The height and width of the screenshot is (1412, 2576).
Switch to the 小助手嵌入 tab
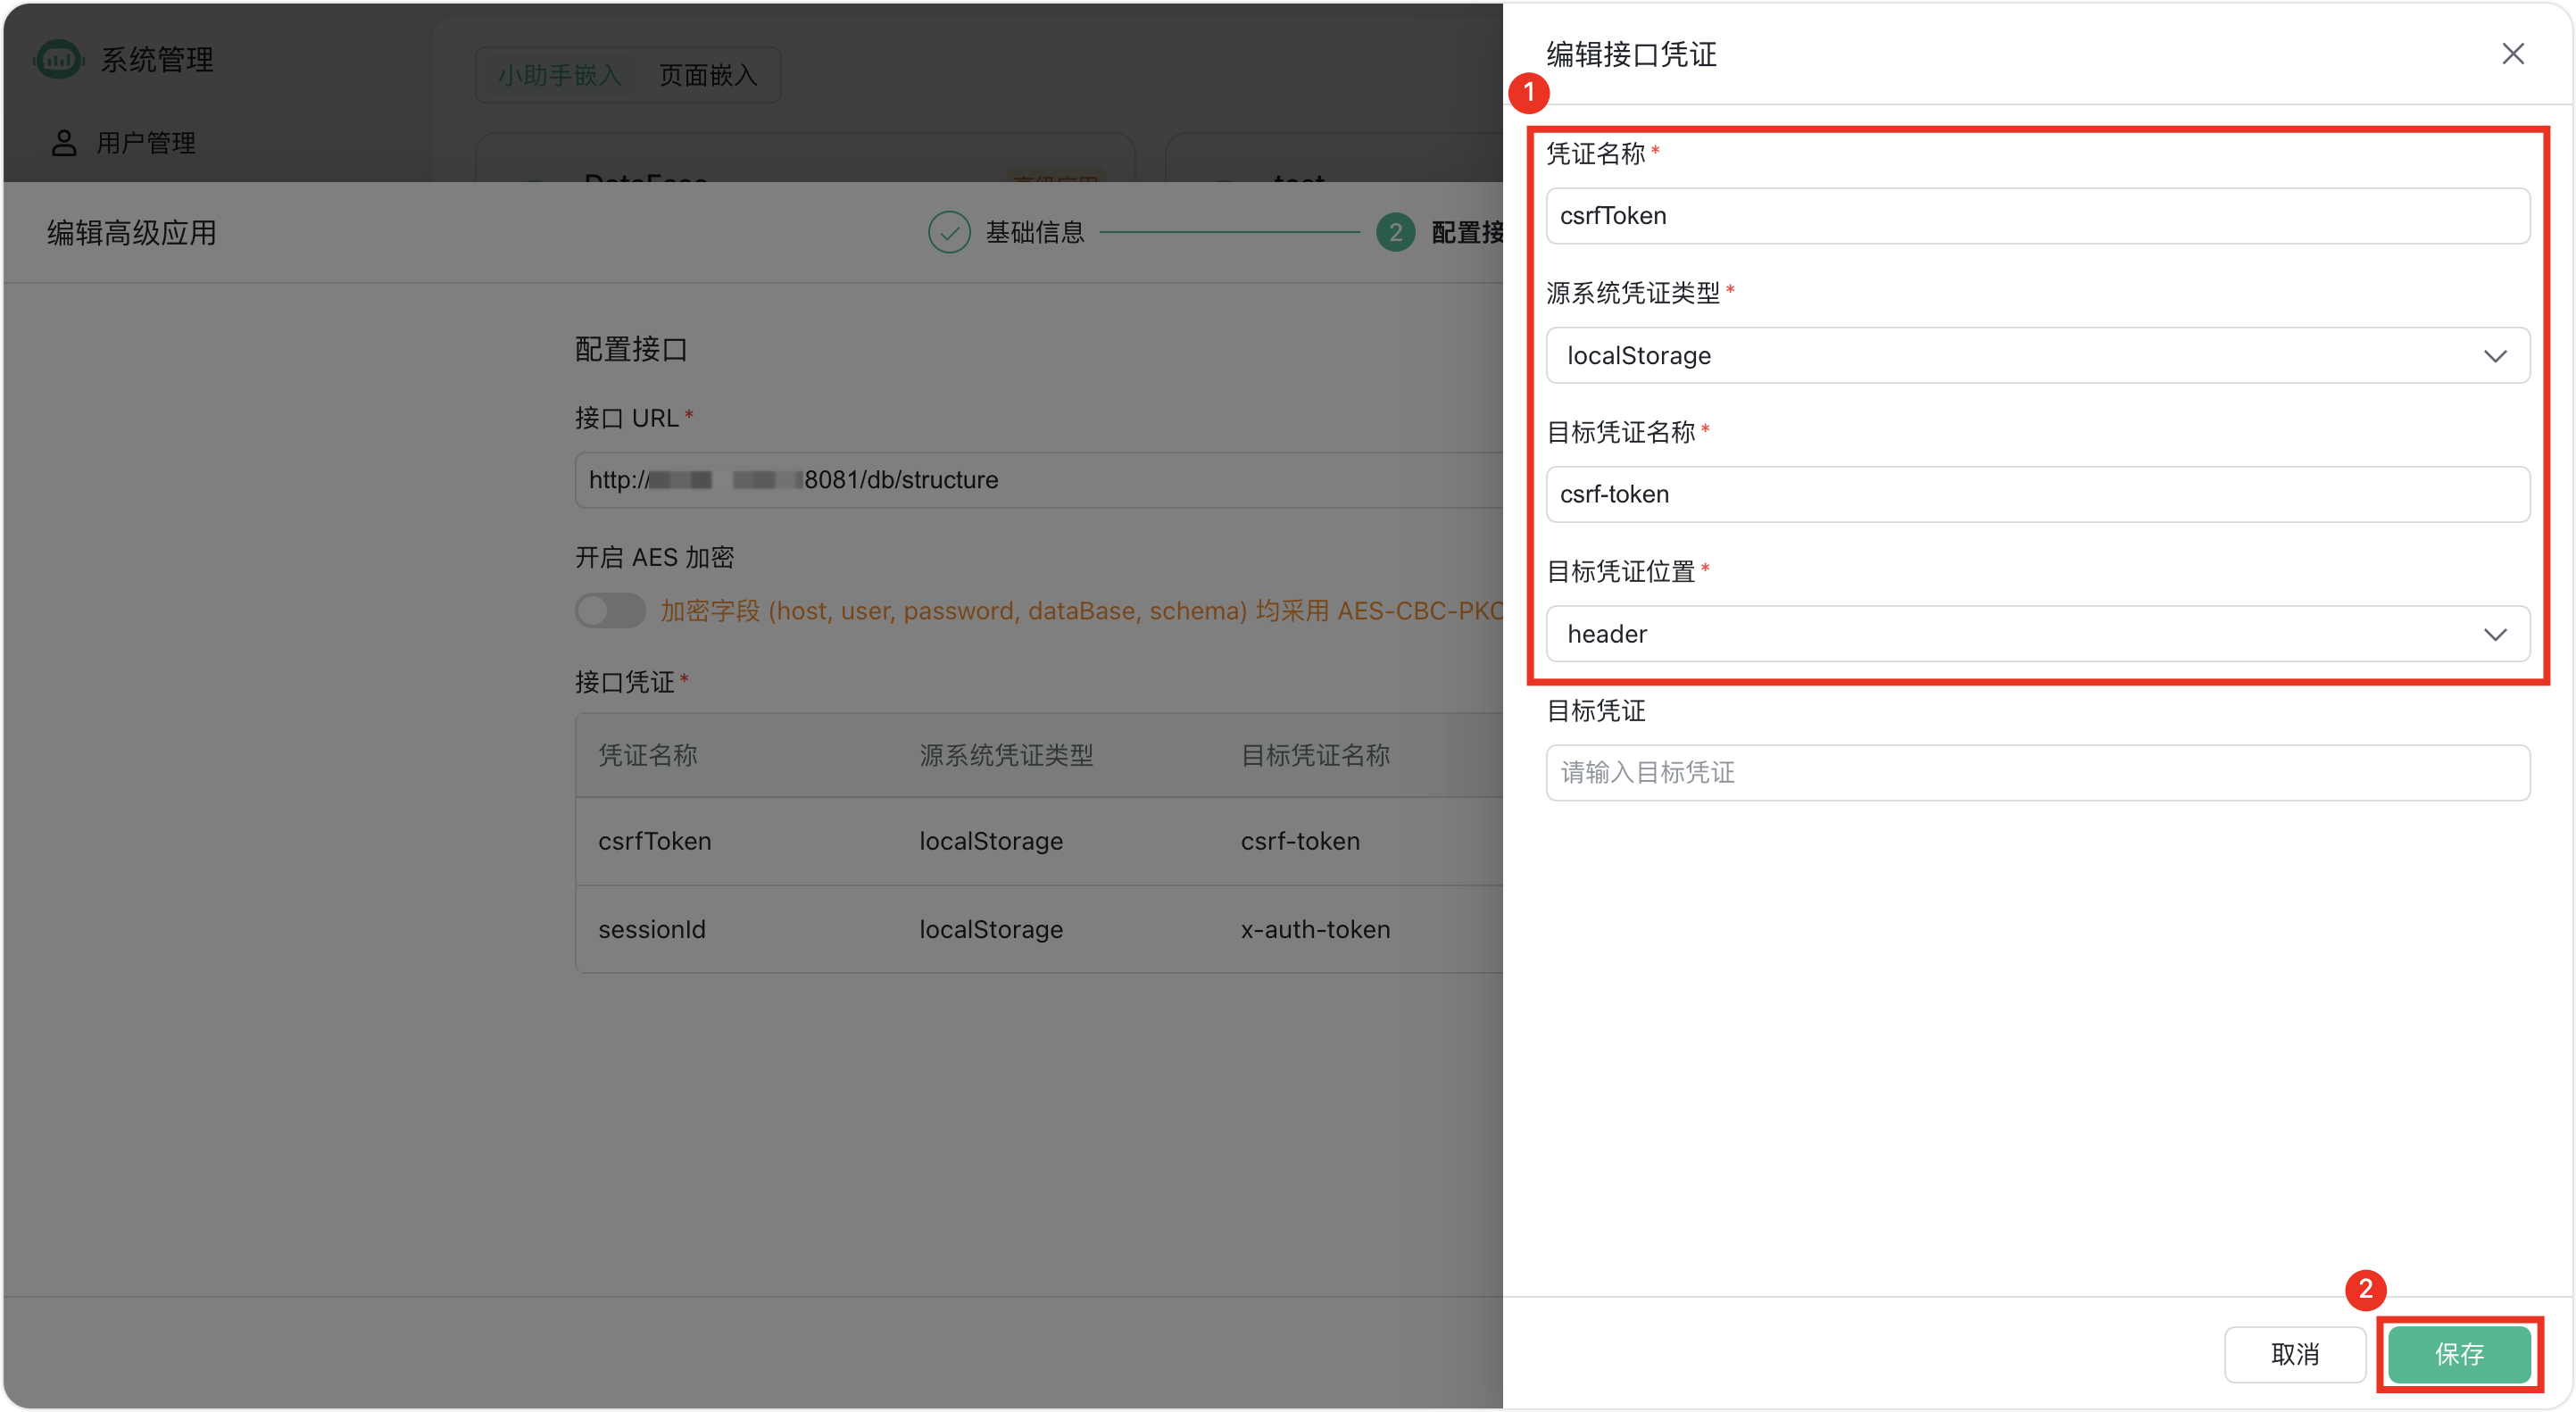click(x=558, y=74)
